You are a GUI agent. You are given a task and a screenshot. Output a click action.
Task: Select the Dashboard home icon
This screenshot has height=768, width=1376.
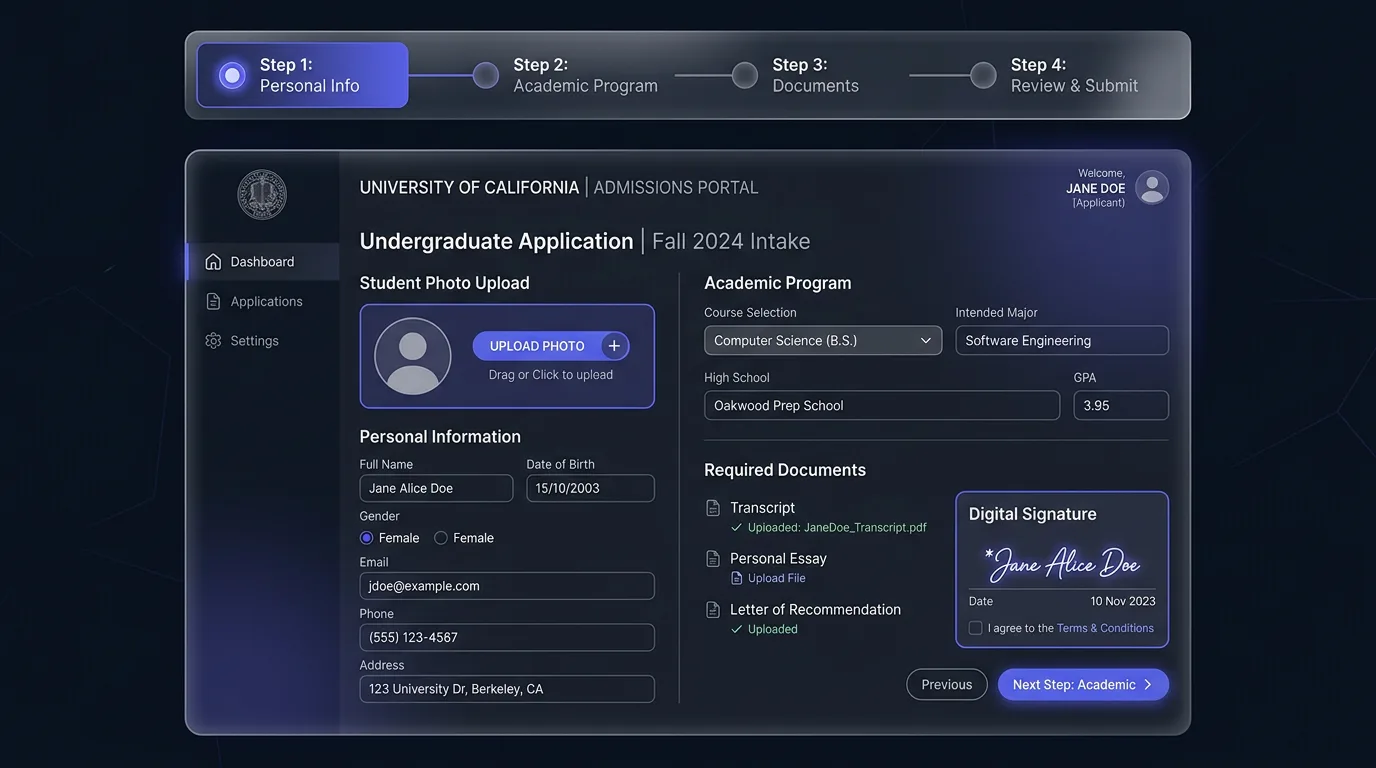tap(213, 260)
